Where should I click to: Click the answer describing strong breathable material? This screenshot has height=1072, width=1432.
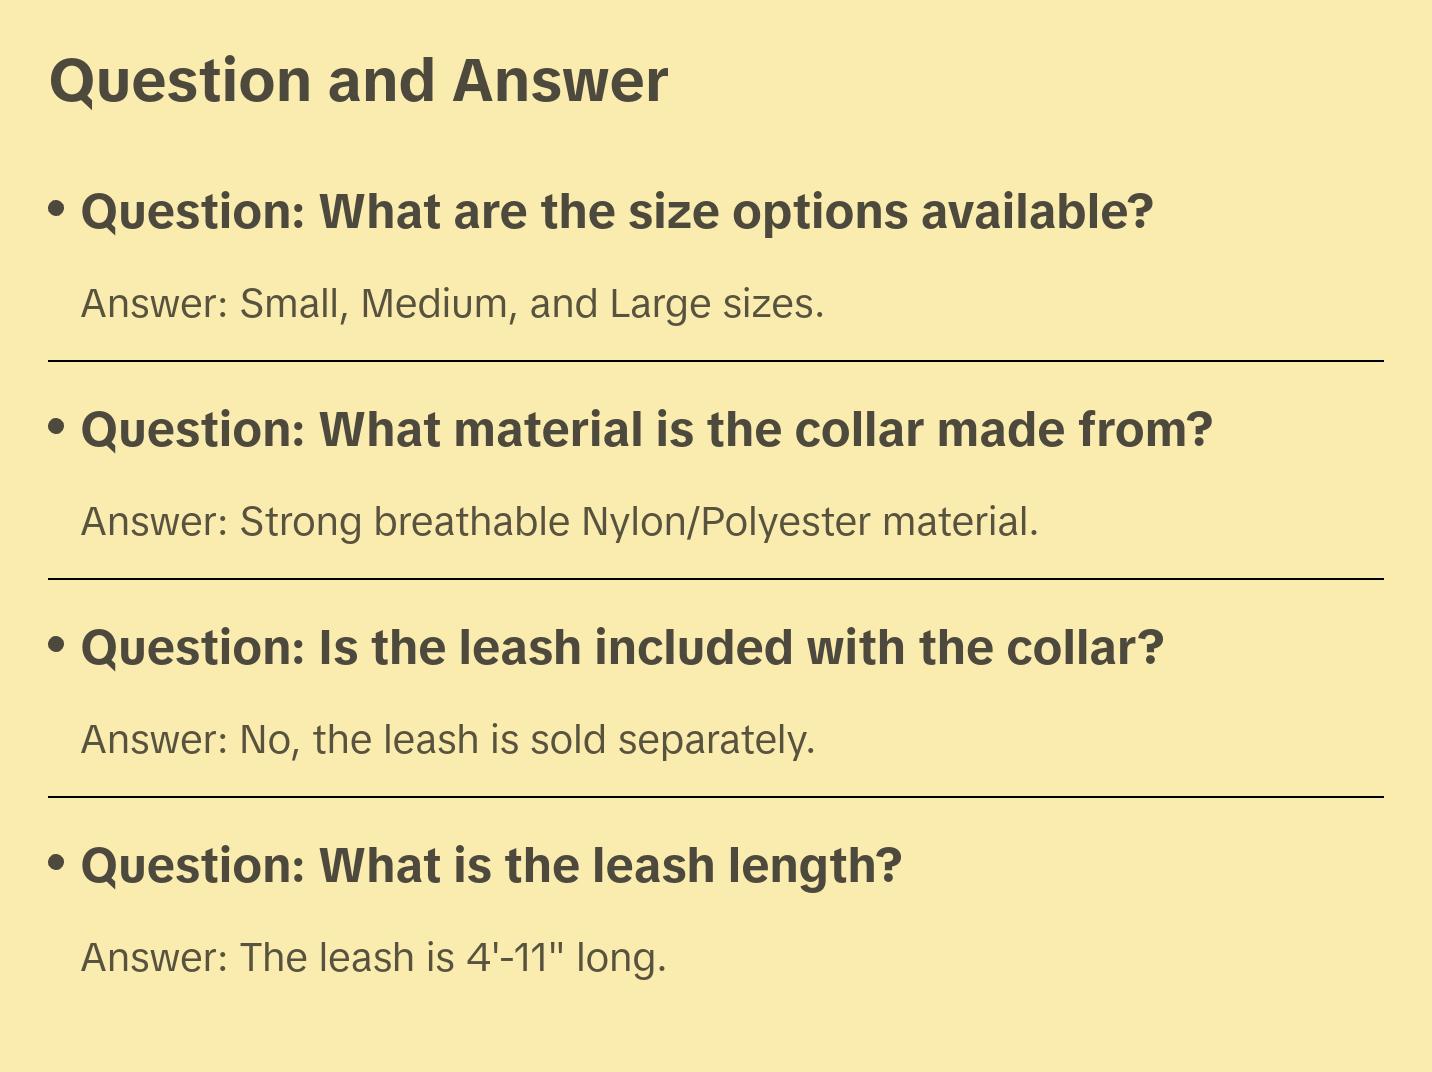(559, 522)
